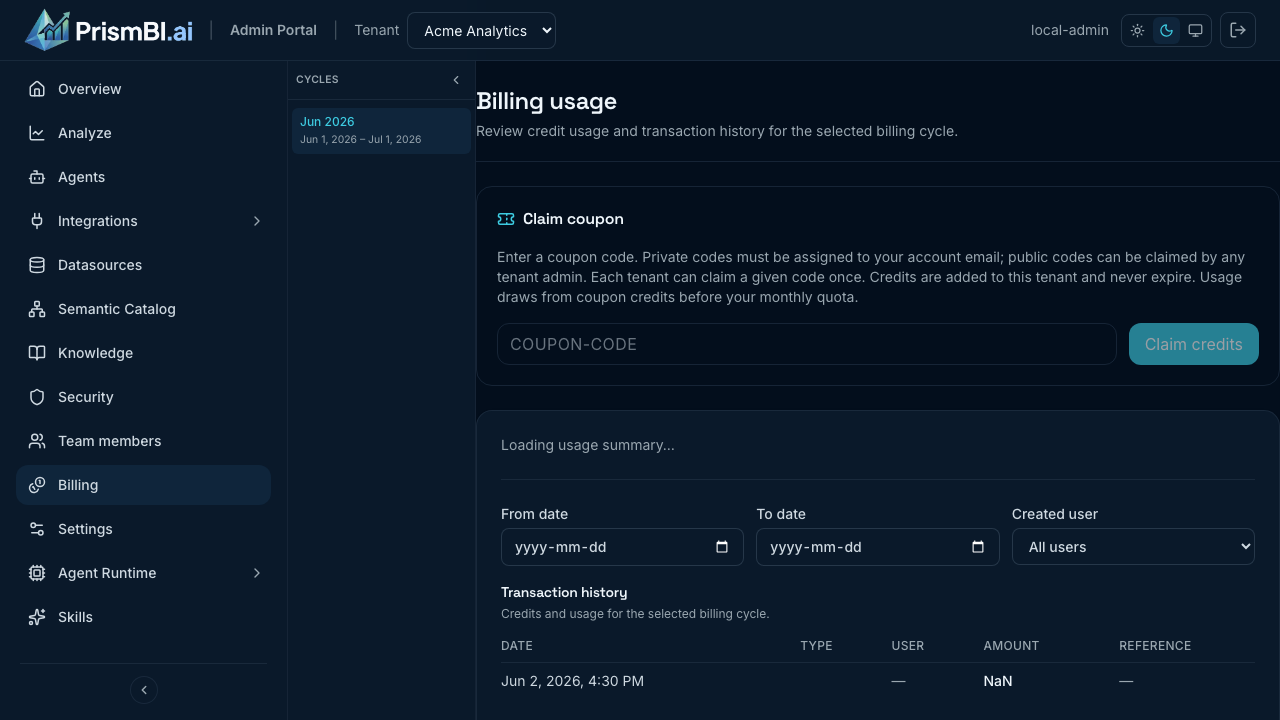The image size is (1280, 720).
Task: Click the local-admin username
Action: (x=1070, y=30)
